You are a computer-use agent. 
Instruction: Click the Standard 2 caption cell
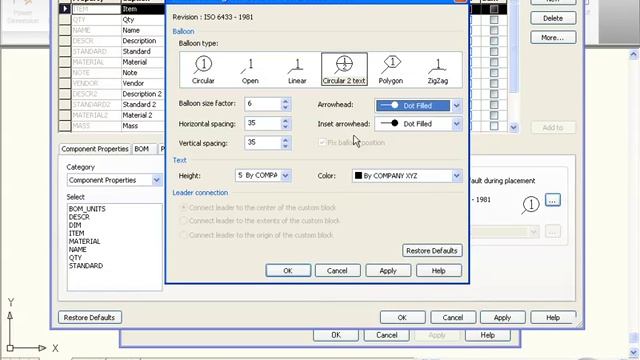[143, 104]
